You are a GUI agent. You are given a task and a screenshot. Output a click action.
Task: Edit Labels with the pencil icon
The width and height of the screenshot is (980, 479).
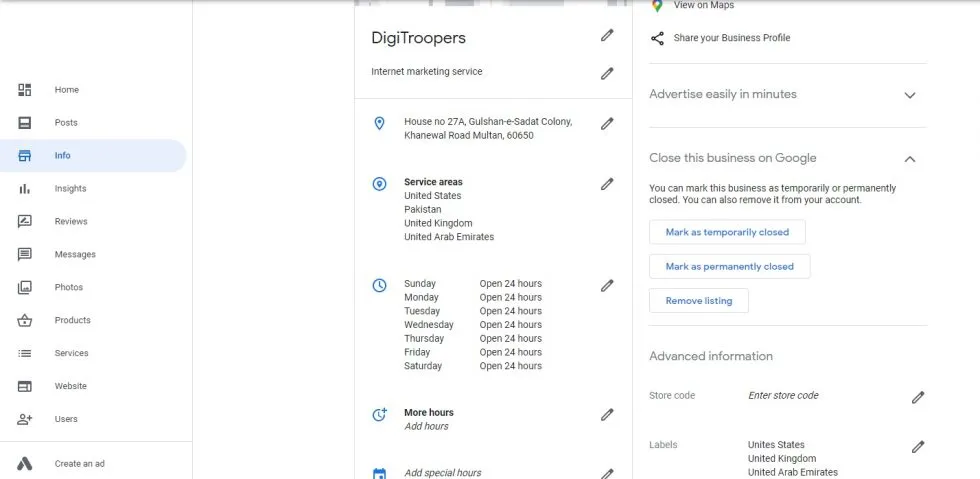click(918, 447)
